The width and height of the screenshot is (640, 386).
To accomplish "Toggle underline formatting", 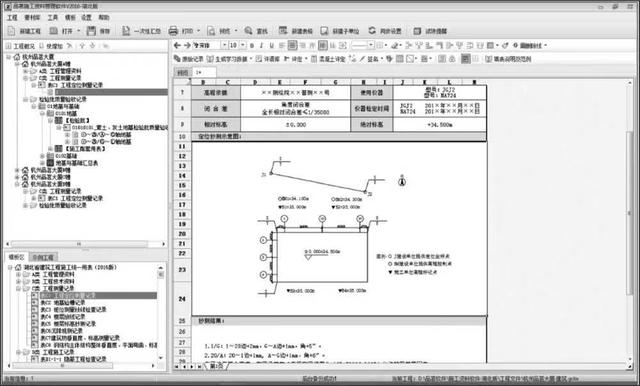I will click(x=272, y=45).
